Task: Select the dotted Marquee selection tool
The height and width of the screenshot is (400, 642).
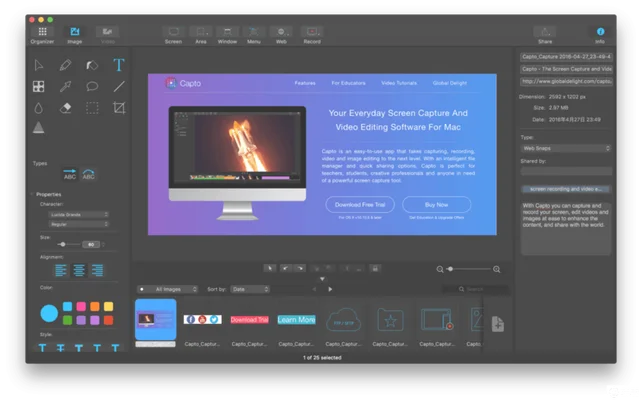Action: pyautogui.click(x=92, y=108)
